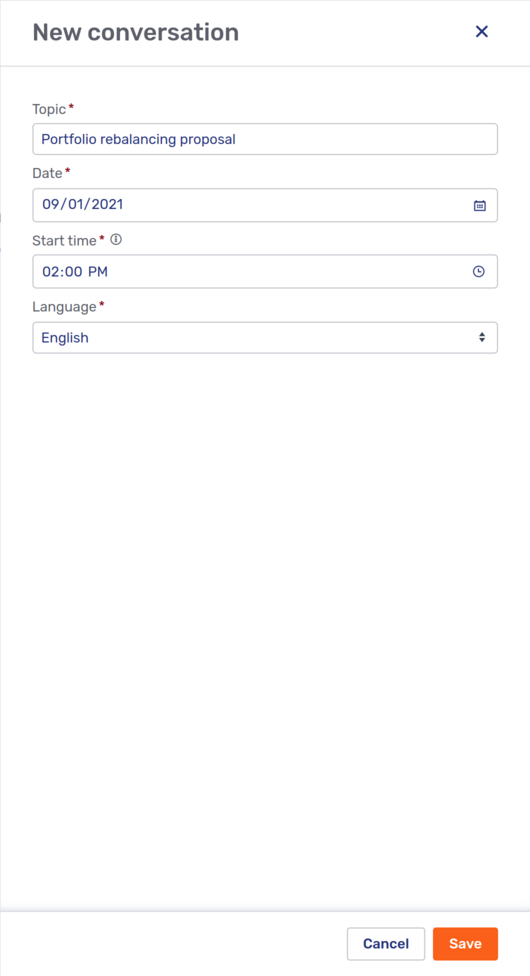Select the hour 02 in Start time
Screen dimensions: 530x976
(50, 271)
